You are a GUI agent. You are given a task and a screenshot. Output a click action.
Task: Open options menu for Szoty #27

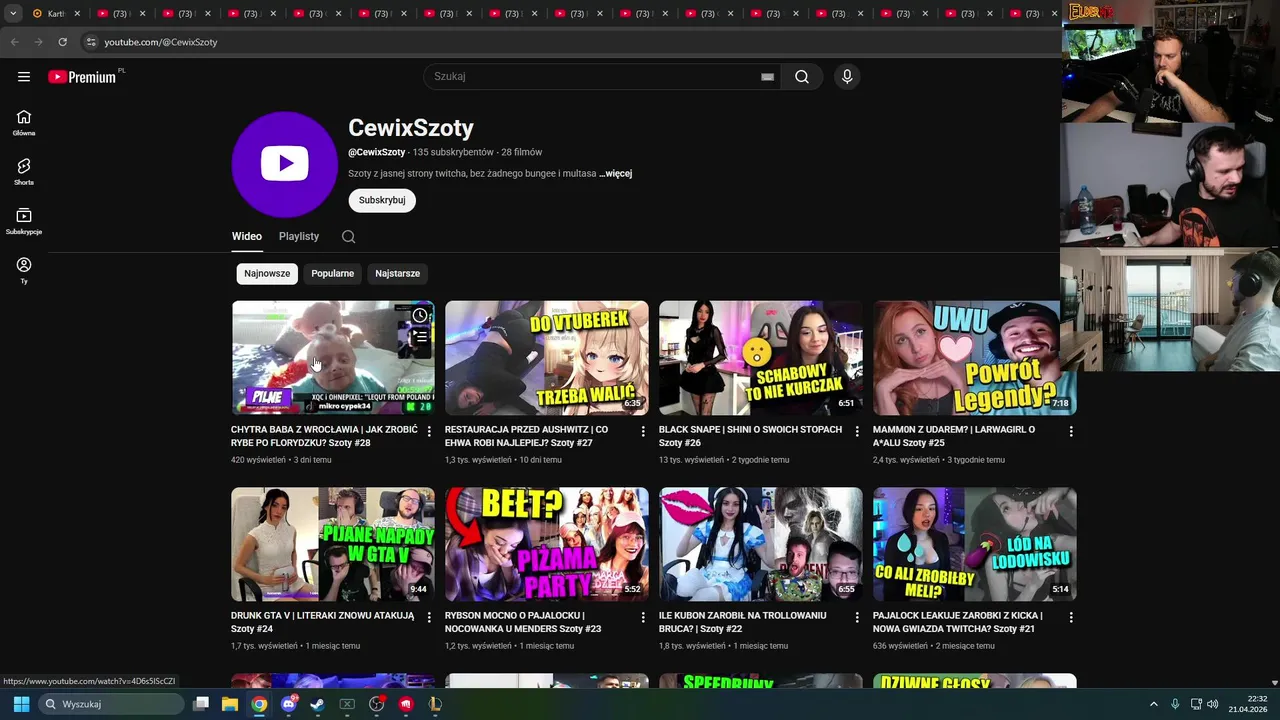point(643,431)
